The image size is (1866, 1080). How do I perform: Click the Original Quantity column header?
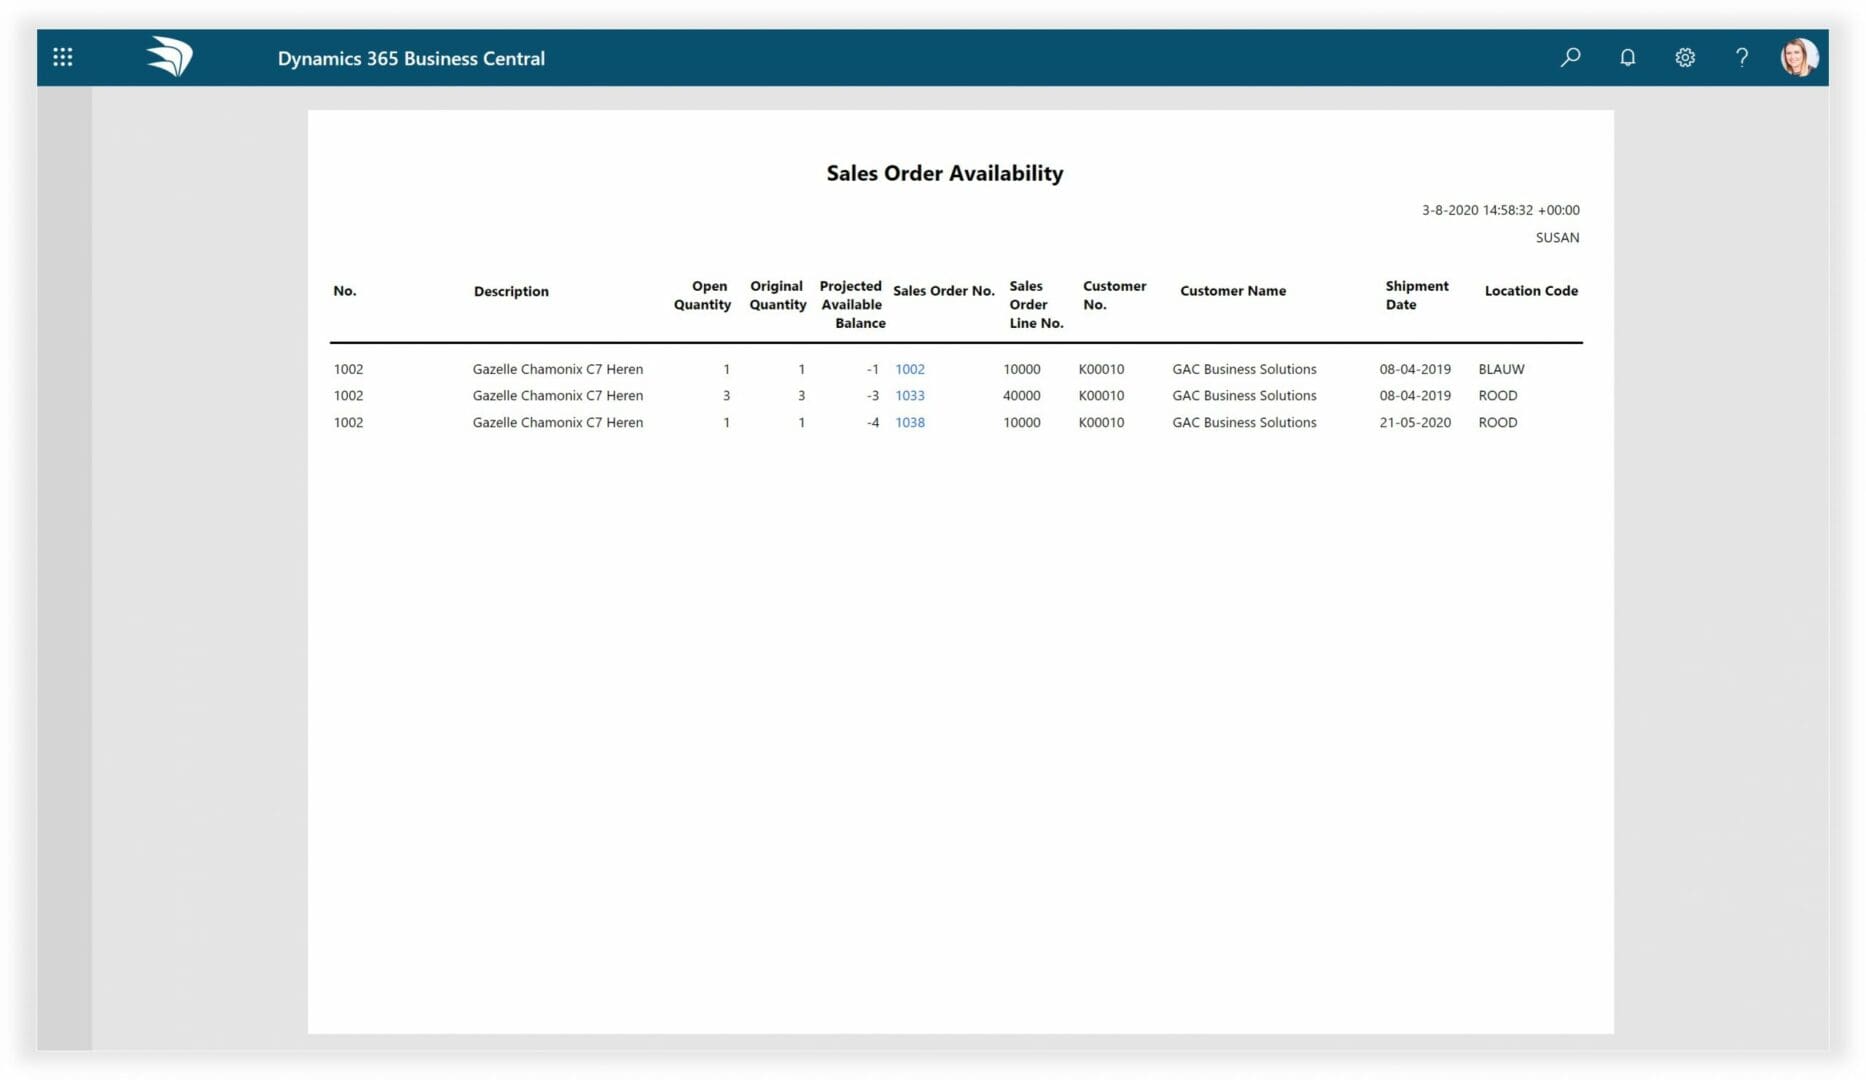(x=777, y=295)
